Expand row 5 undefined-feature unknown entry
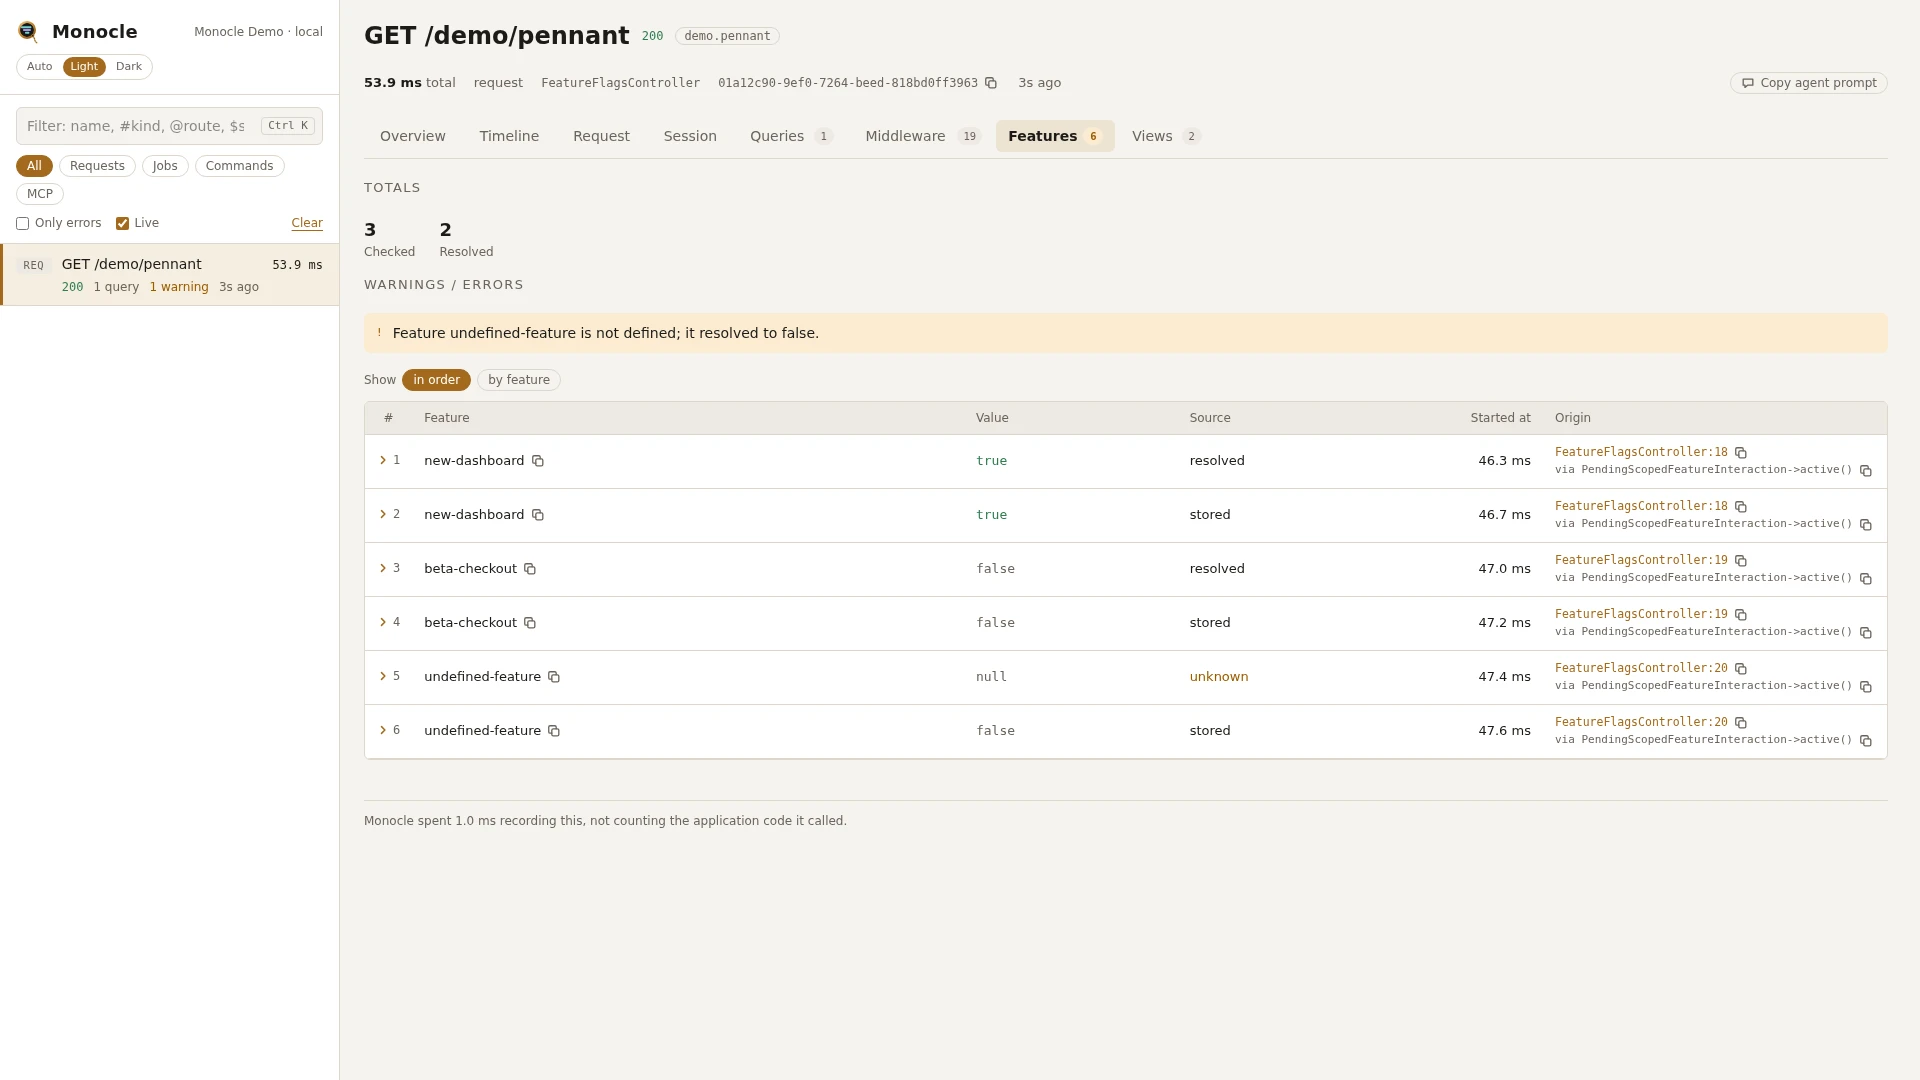Image resolution: width=1920 pixels, height=1080 pixels. 383,676
